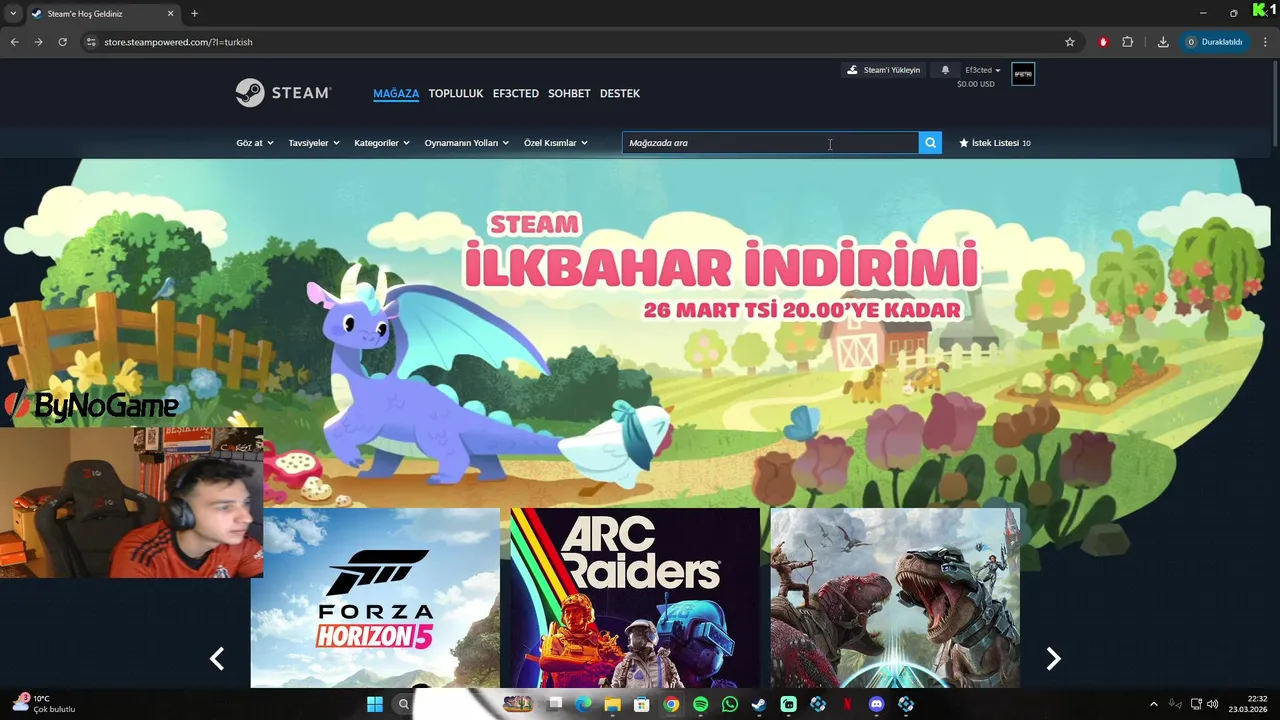1280x720 pixels.
Task: Click the forward navigation arrow
Action: click(38, 42)
